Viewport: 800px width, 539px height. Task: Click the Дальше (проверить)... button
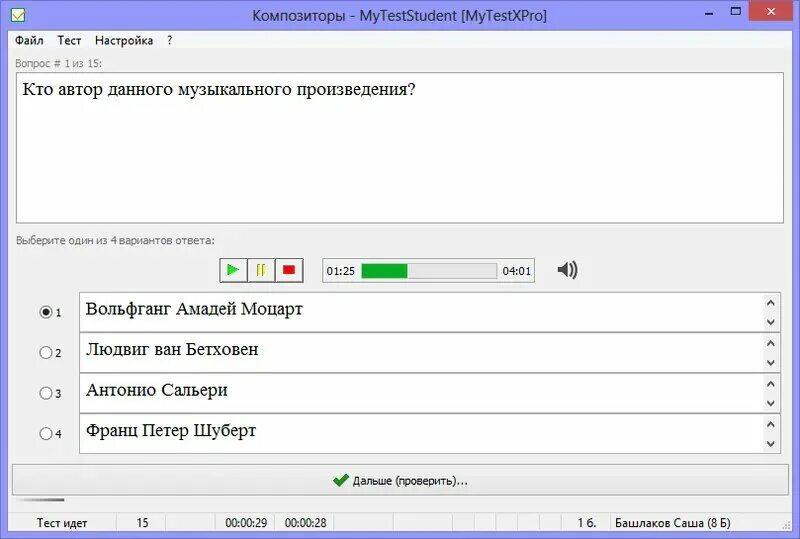[401, 480]
